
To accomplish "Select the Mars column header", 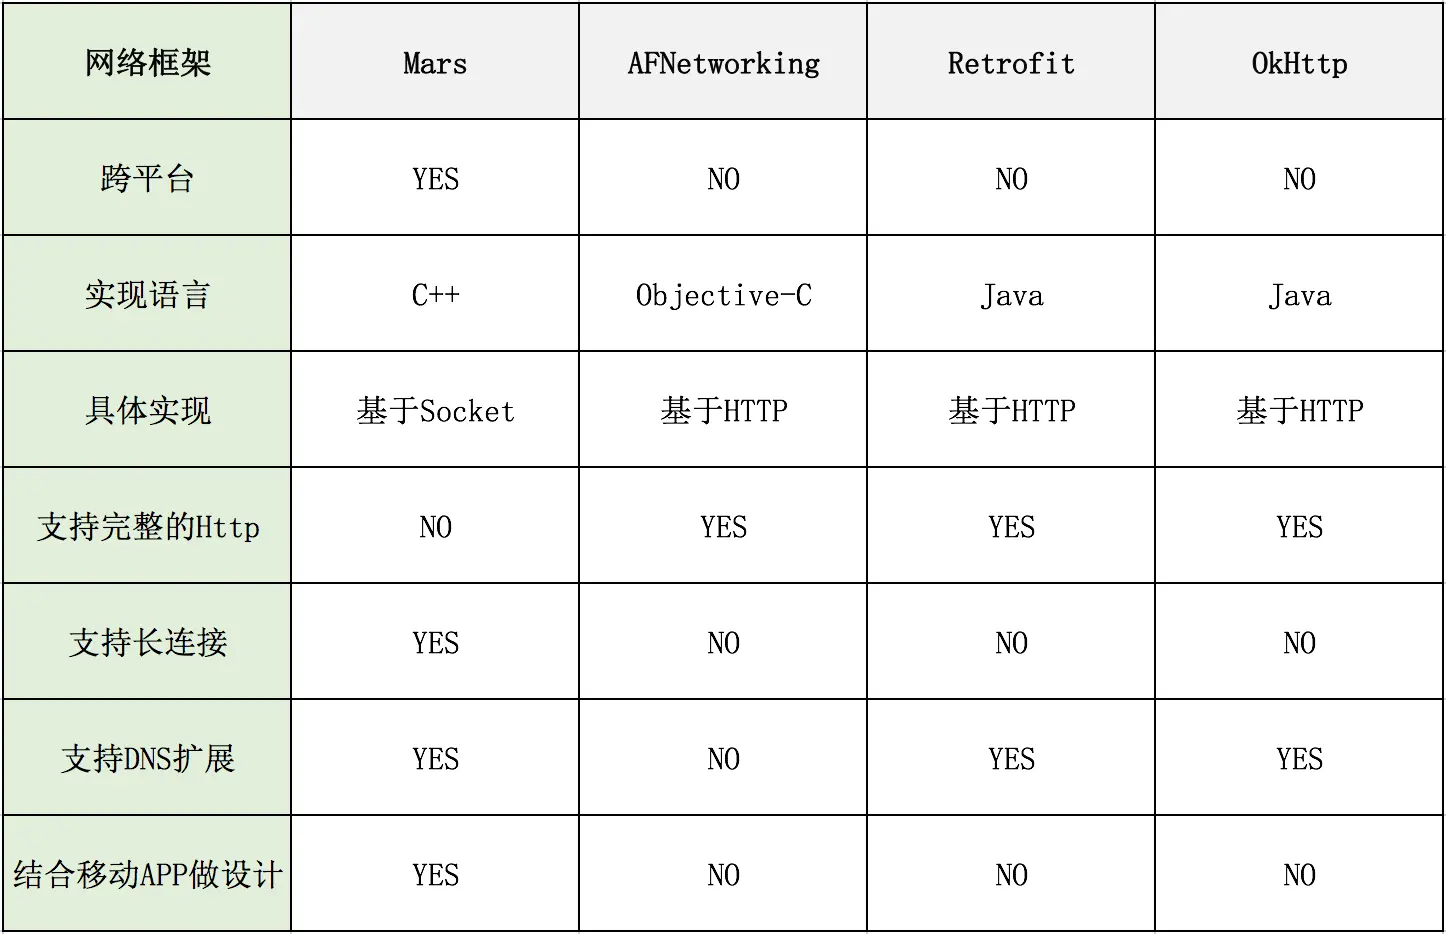I will pyautogui.click(x=435, y=62).
